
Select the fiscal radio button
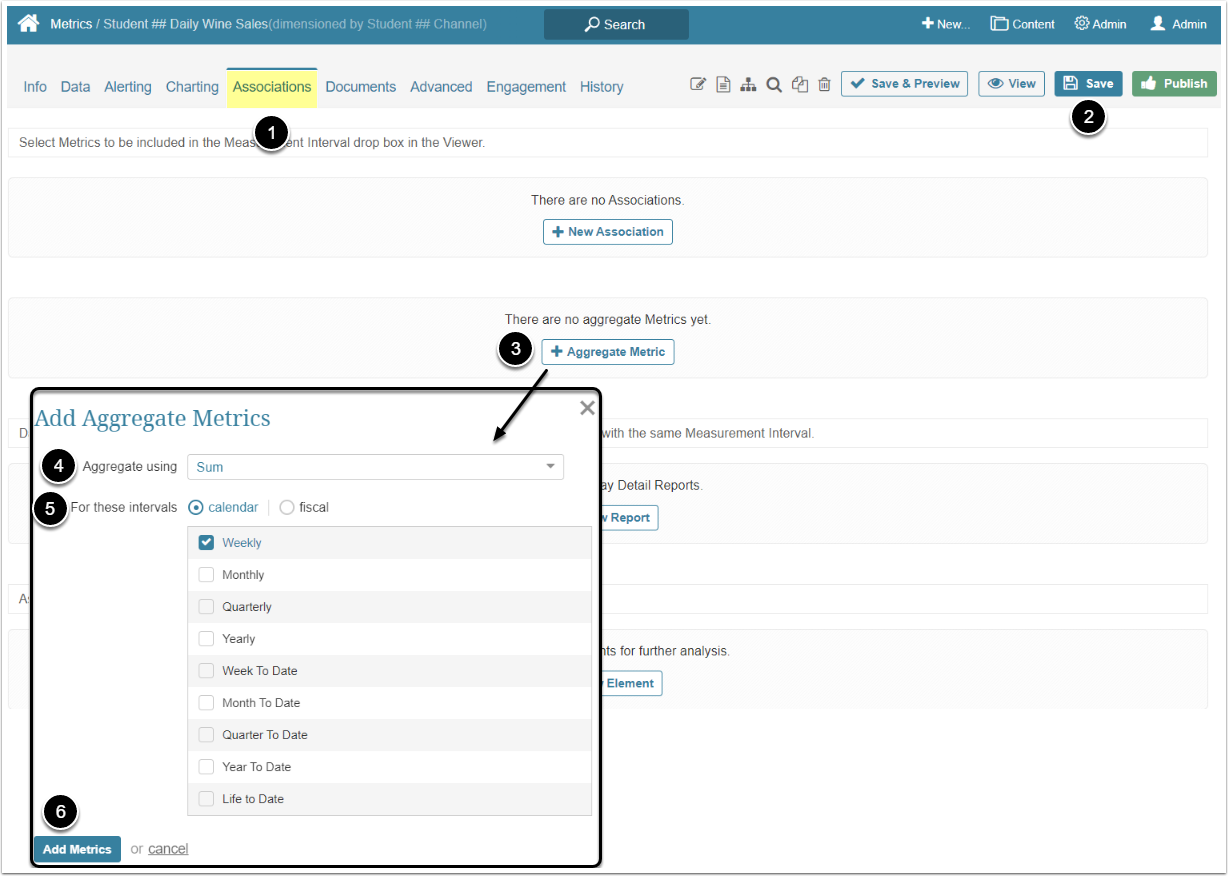coord(287,507)
